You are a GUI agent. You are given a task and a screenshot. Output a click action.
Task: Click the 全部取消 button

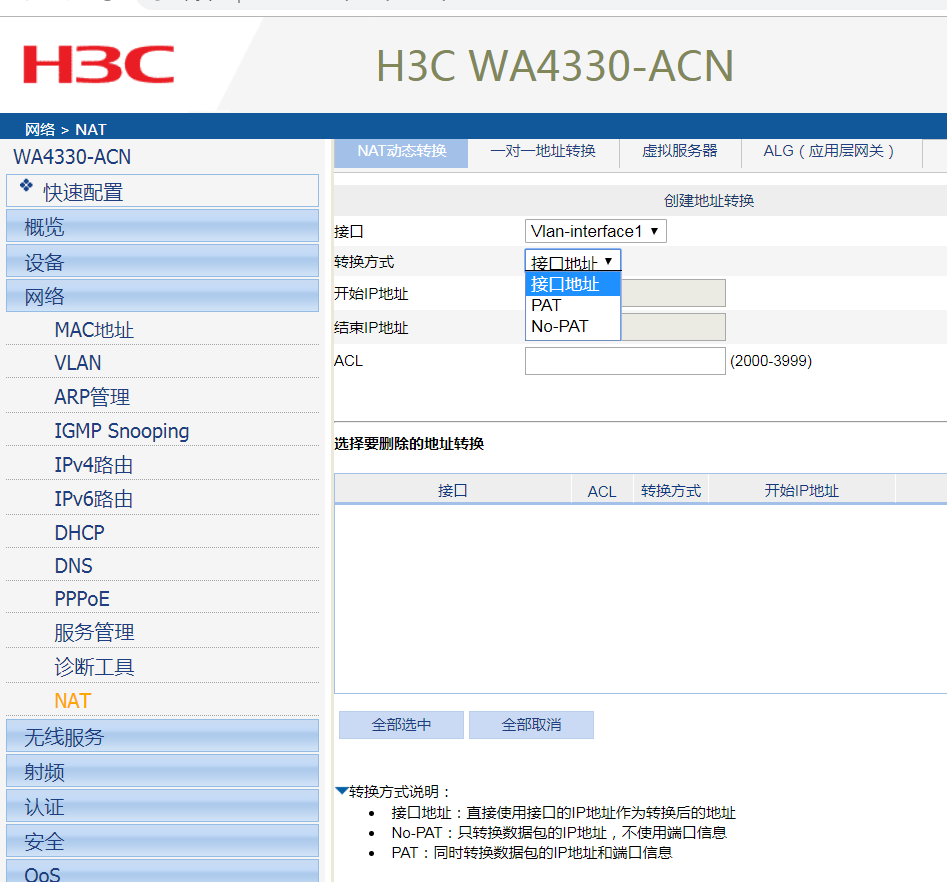[x=531, y=724]
